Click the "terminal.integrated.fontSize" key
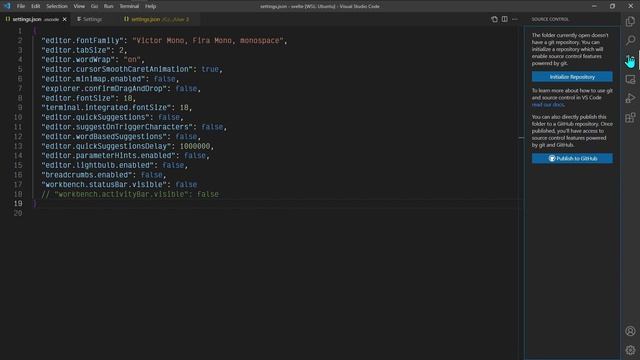Viewport: 640px width, 360px height. click(106, 108)
